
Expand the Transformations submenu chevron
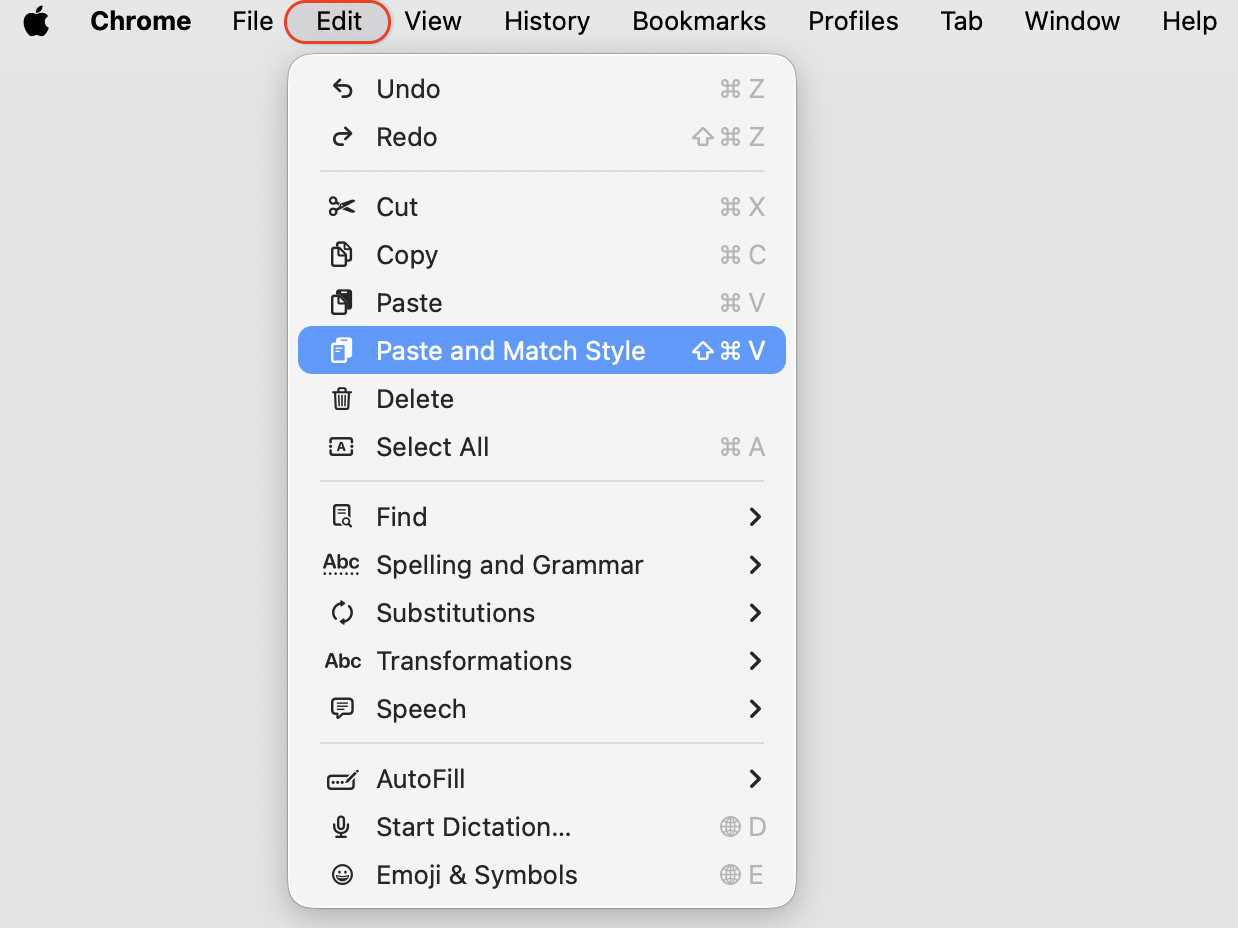tap(755, 661)
